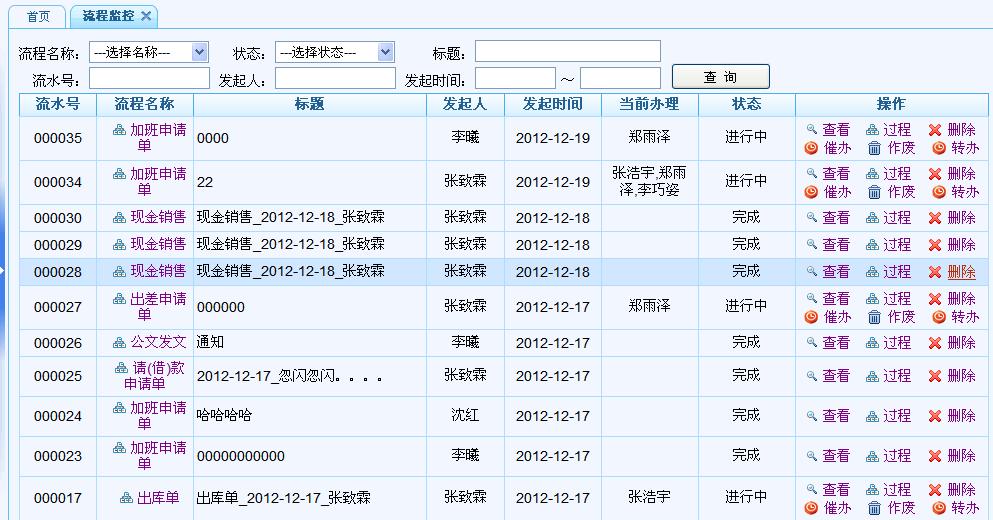Viewport: 993px width, 520px height.
Task: Click the delete X icon for row 000034
Action: click(935, 174)
